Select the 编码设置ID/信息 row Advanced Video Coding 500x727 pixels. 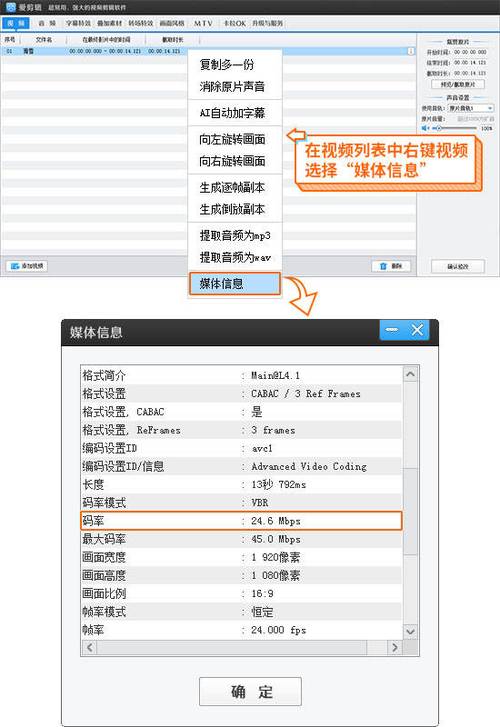(241, 466)
